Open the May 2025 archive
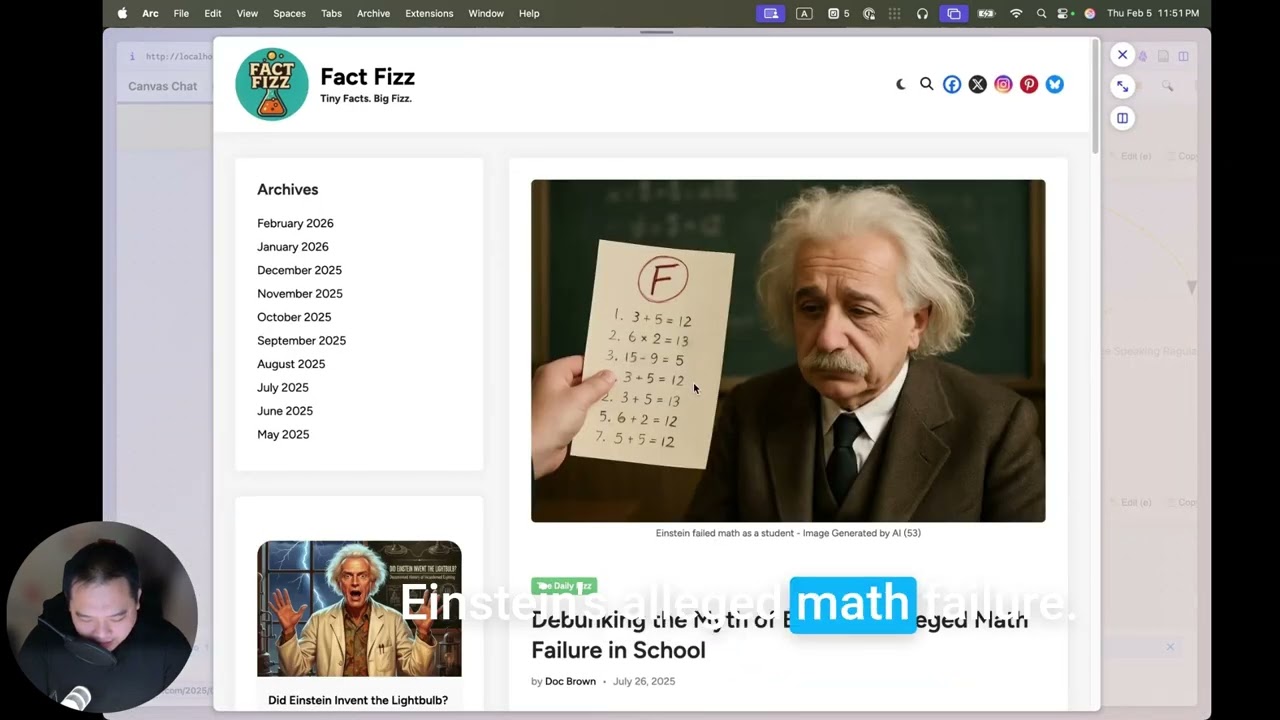The height and width of the screenshot is (720, 1280). coord(283,435)
